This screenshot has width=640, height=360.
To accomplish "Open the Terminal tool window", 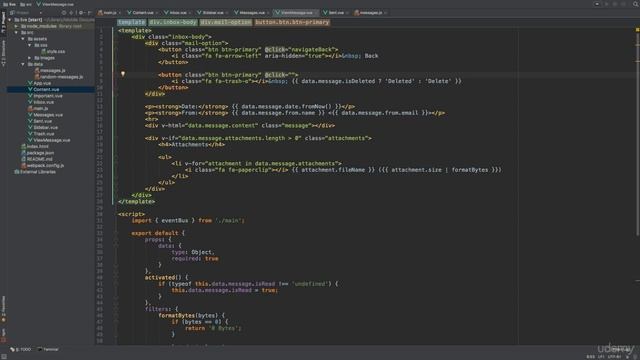I will 48,349.
